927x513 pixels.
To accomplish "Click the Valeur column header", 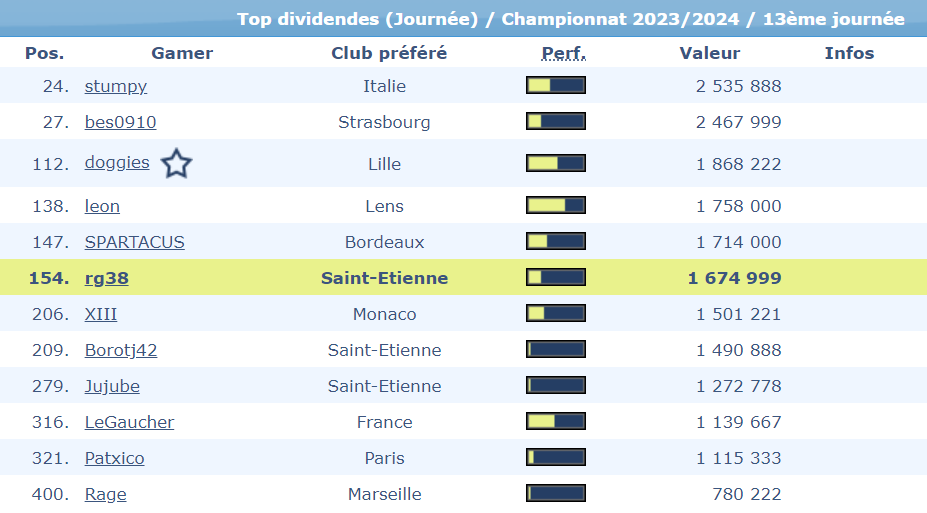I will (710, 53).
